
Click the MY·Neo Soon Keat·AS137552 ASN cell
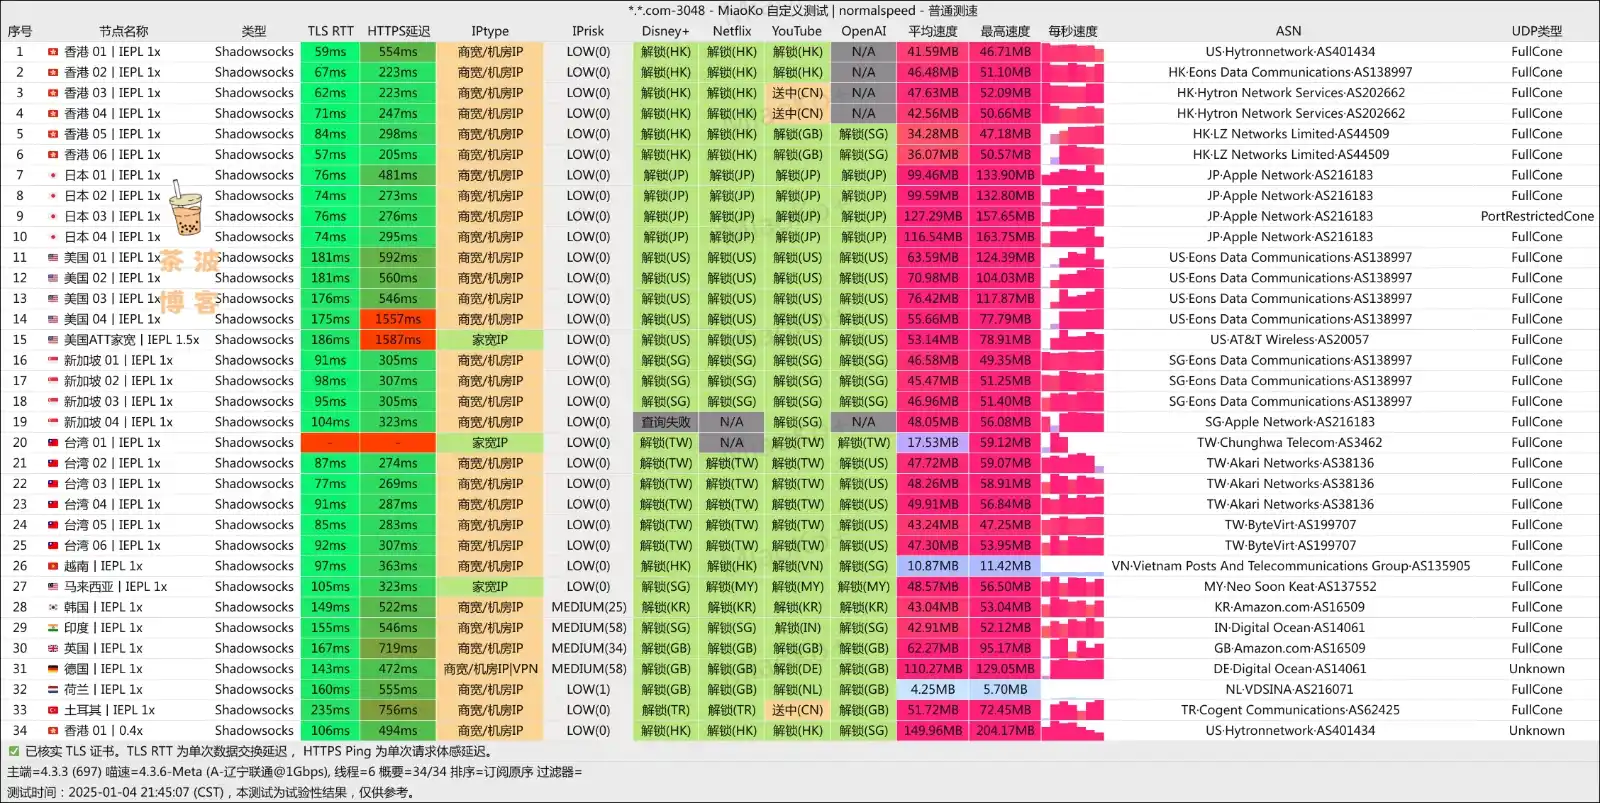pos(1290,587)
